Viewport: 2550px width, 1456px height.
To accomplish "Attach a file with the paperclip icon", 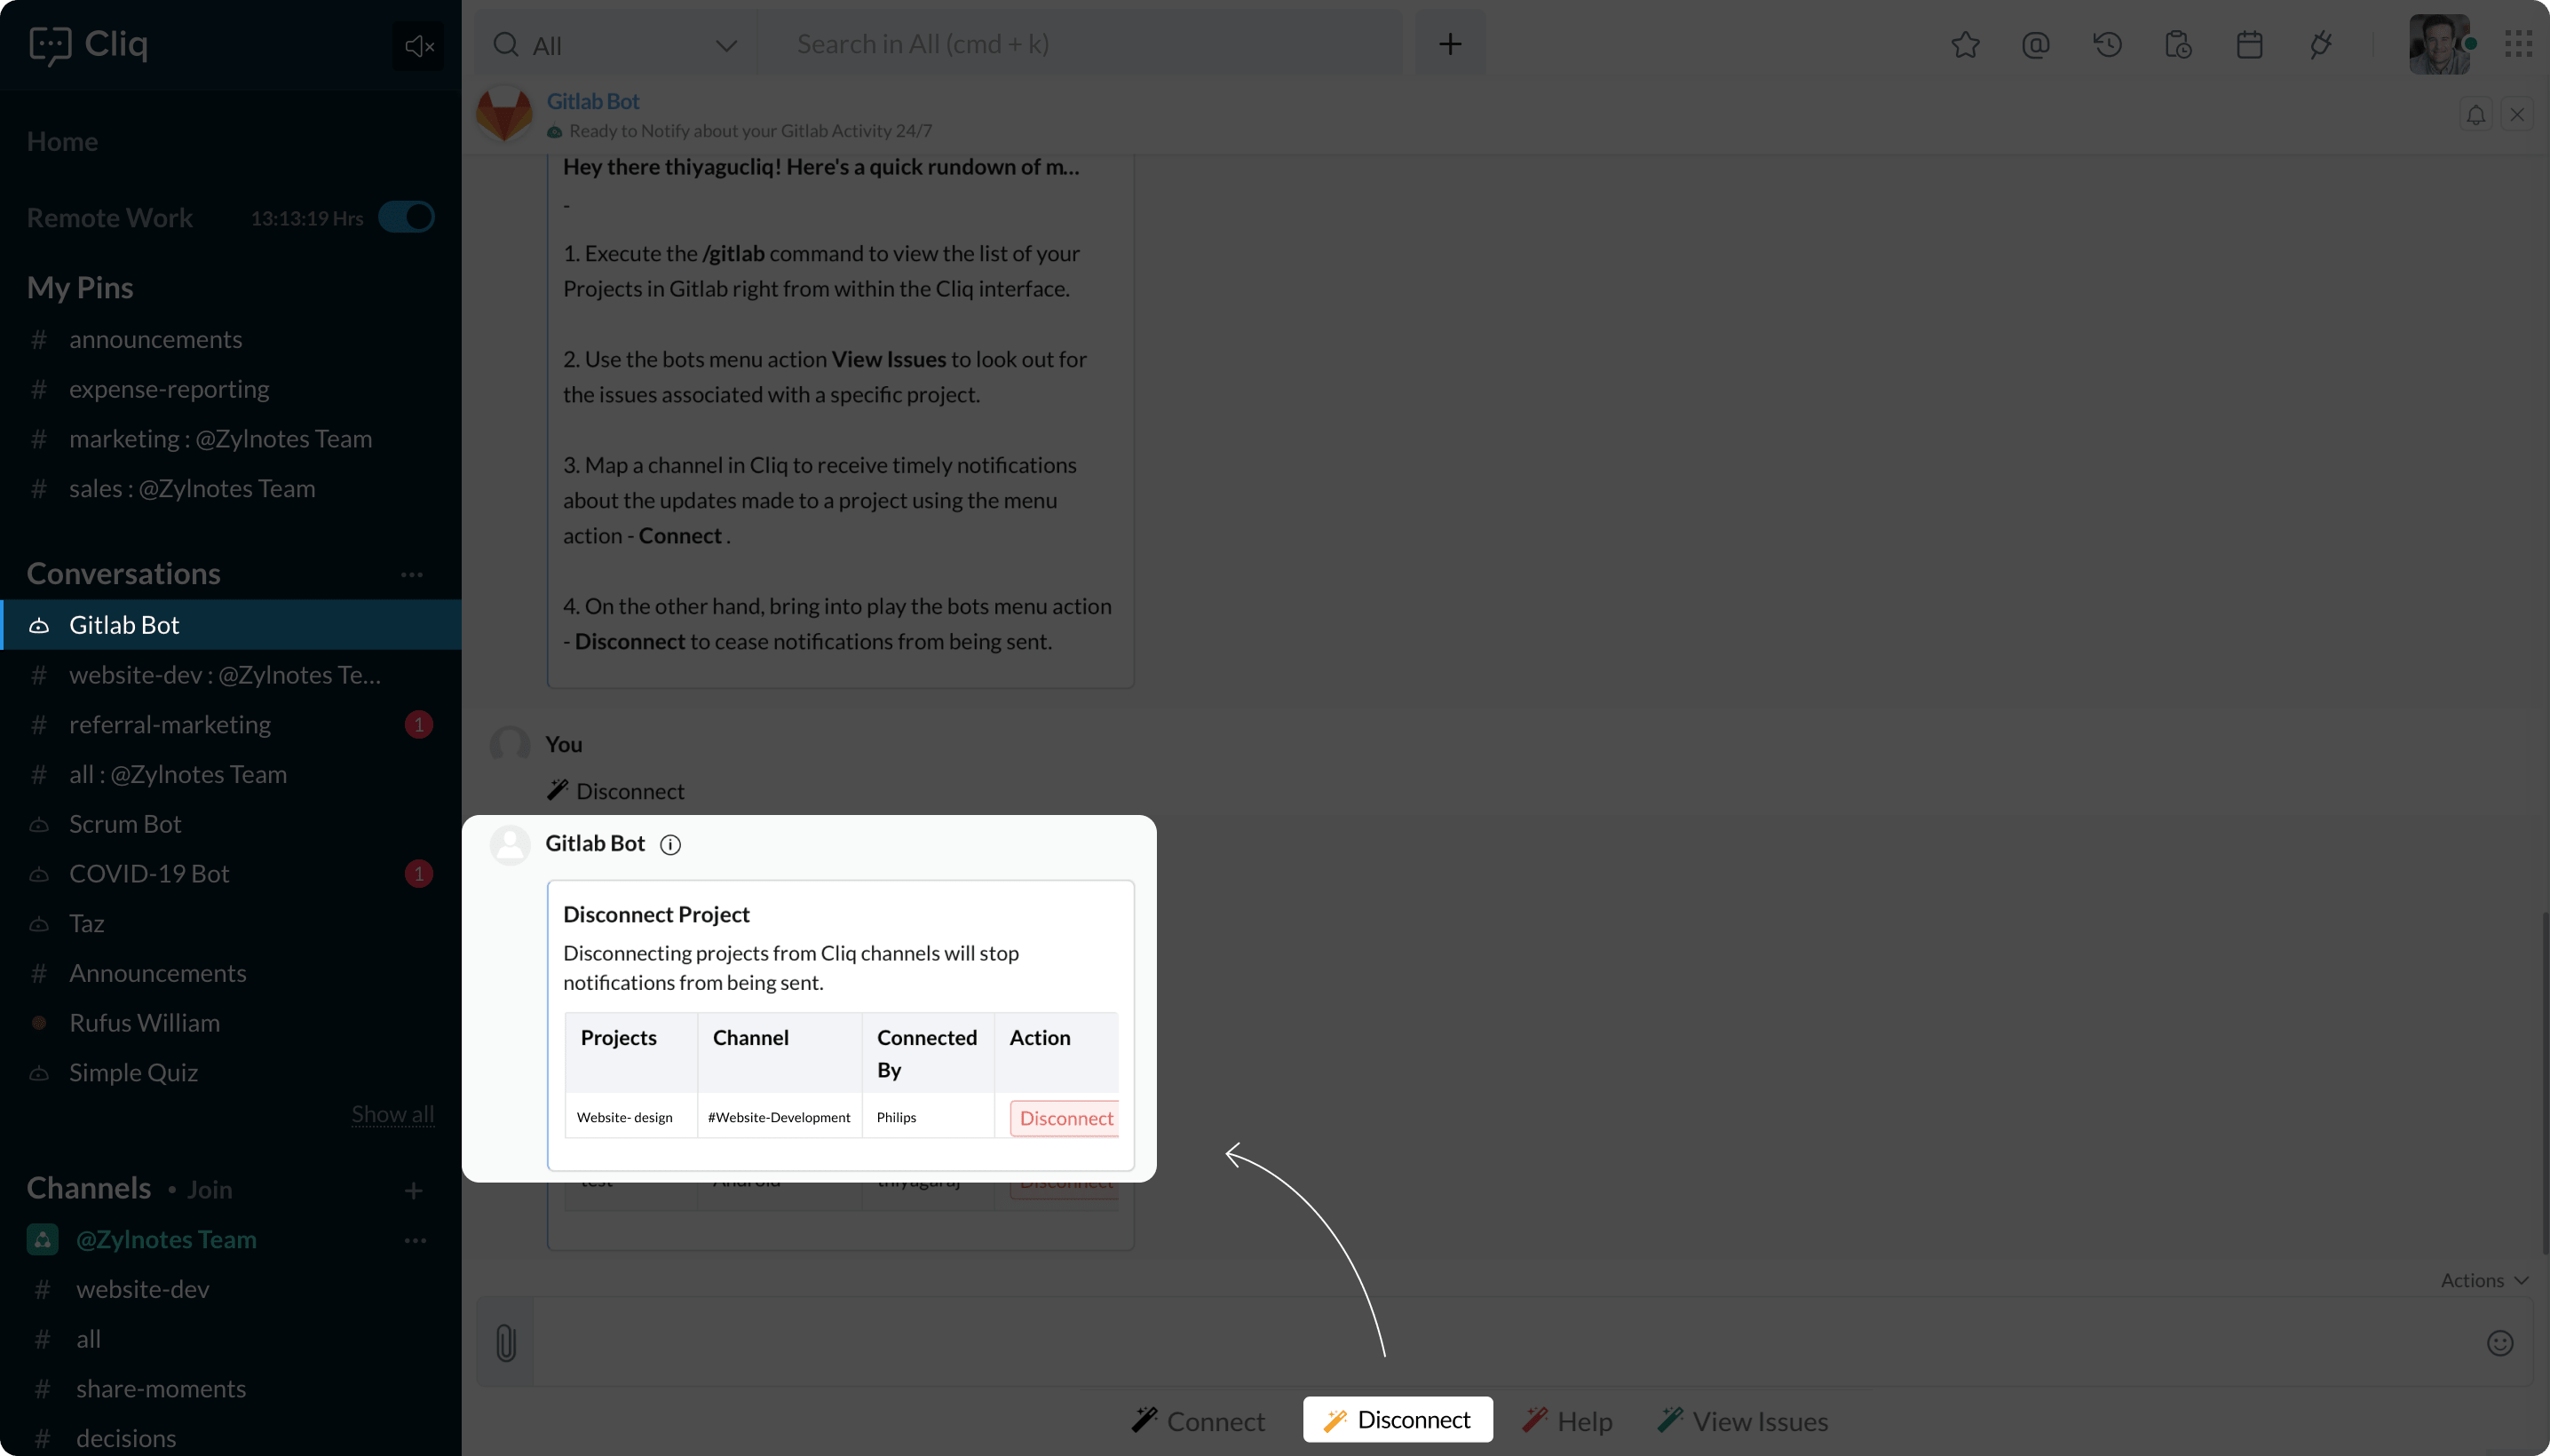I will [506, 1342].
